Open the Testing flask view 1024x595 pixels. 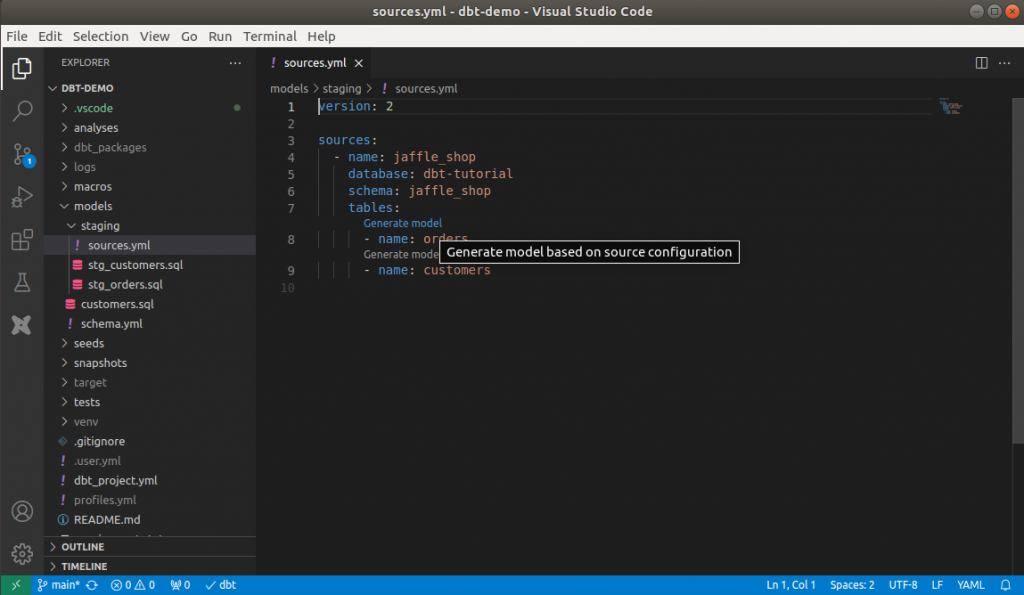point(22,282)
